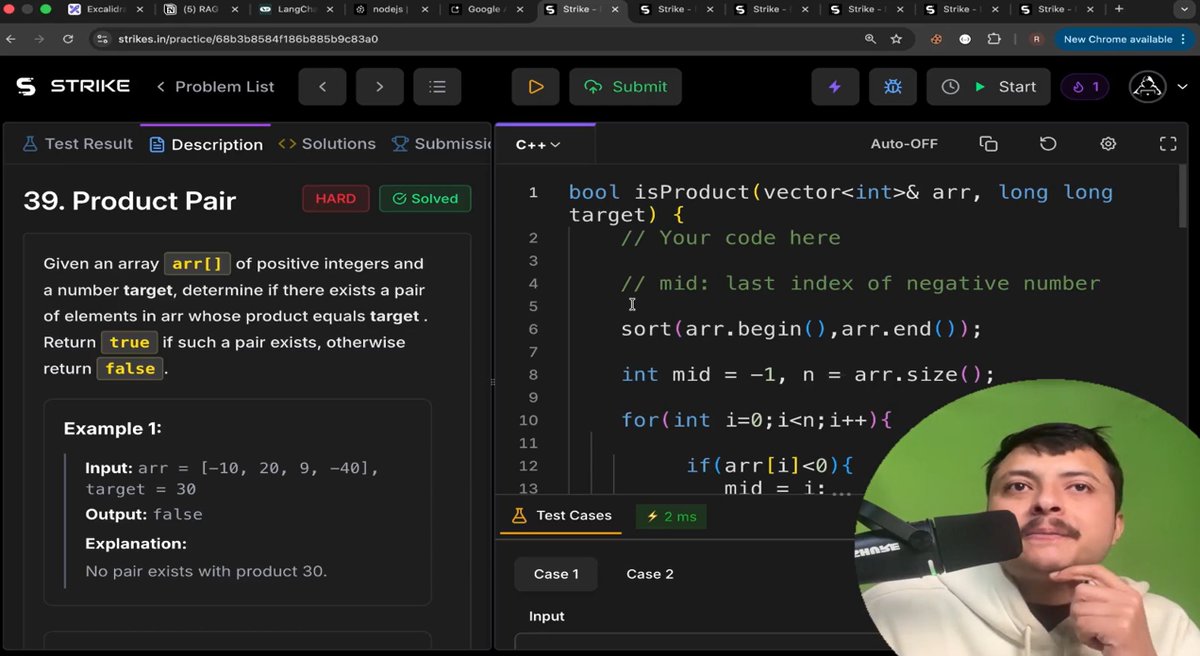Go to next problem with right arrow
The width and height of the screenshot is (1200, 656).
click(379, 87)
